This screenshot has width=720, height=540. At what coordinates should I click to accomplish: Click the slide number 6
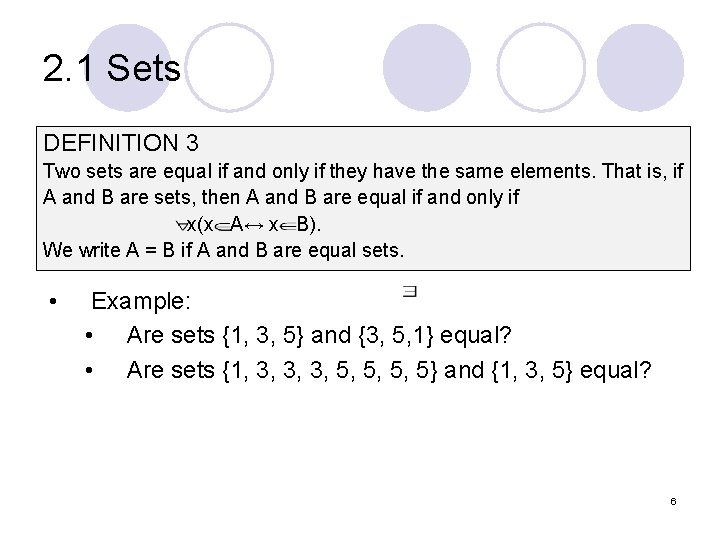[x=673, y=500]
